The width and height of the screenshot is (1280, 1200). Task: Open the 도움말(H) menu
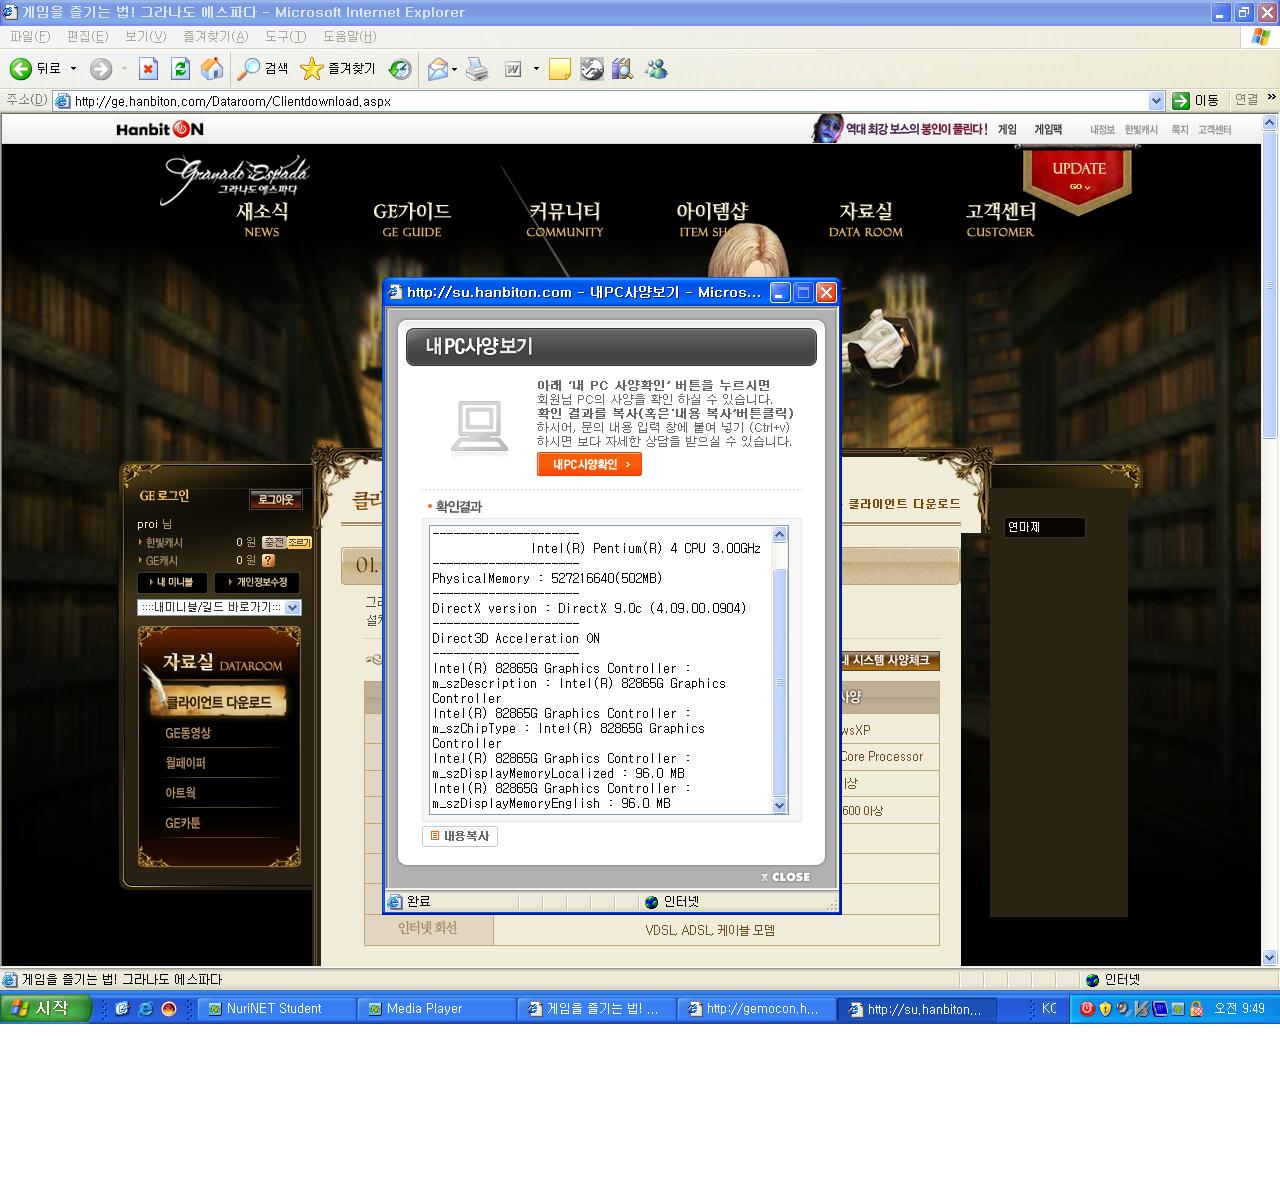pos(349,36)
